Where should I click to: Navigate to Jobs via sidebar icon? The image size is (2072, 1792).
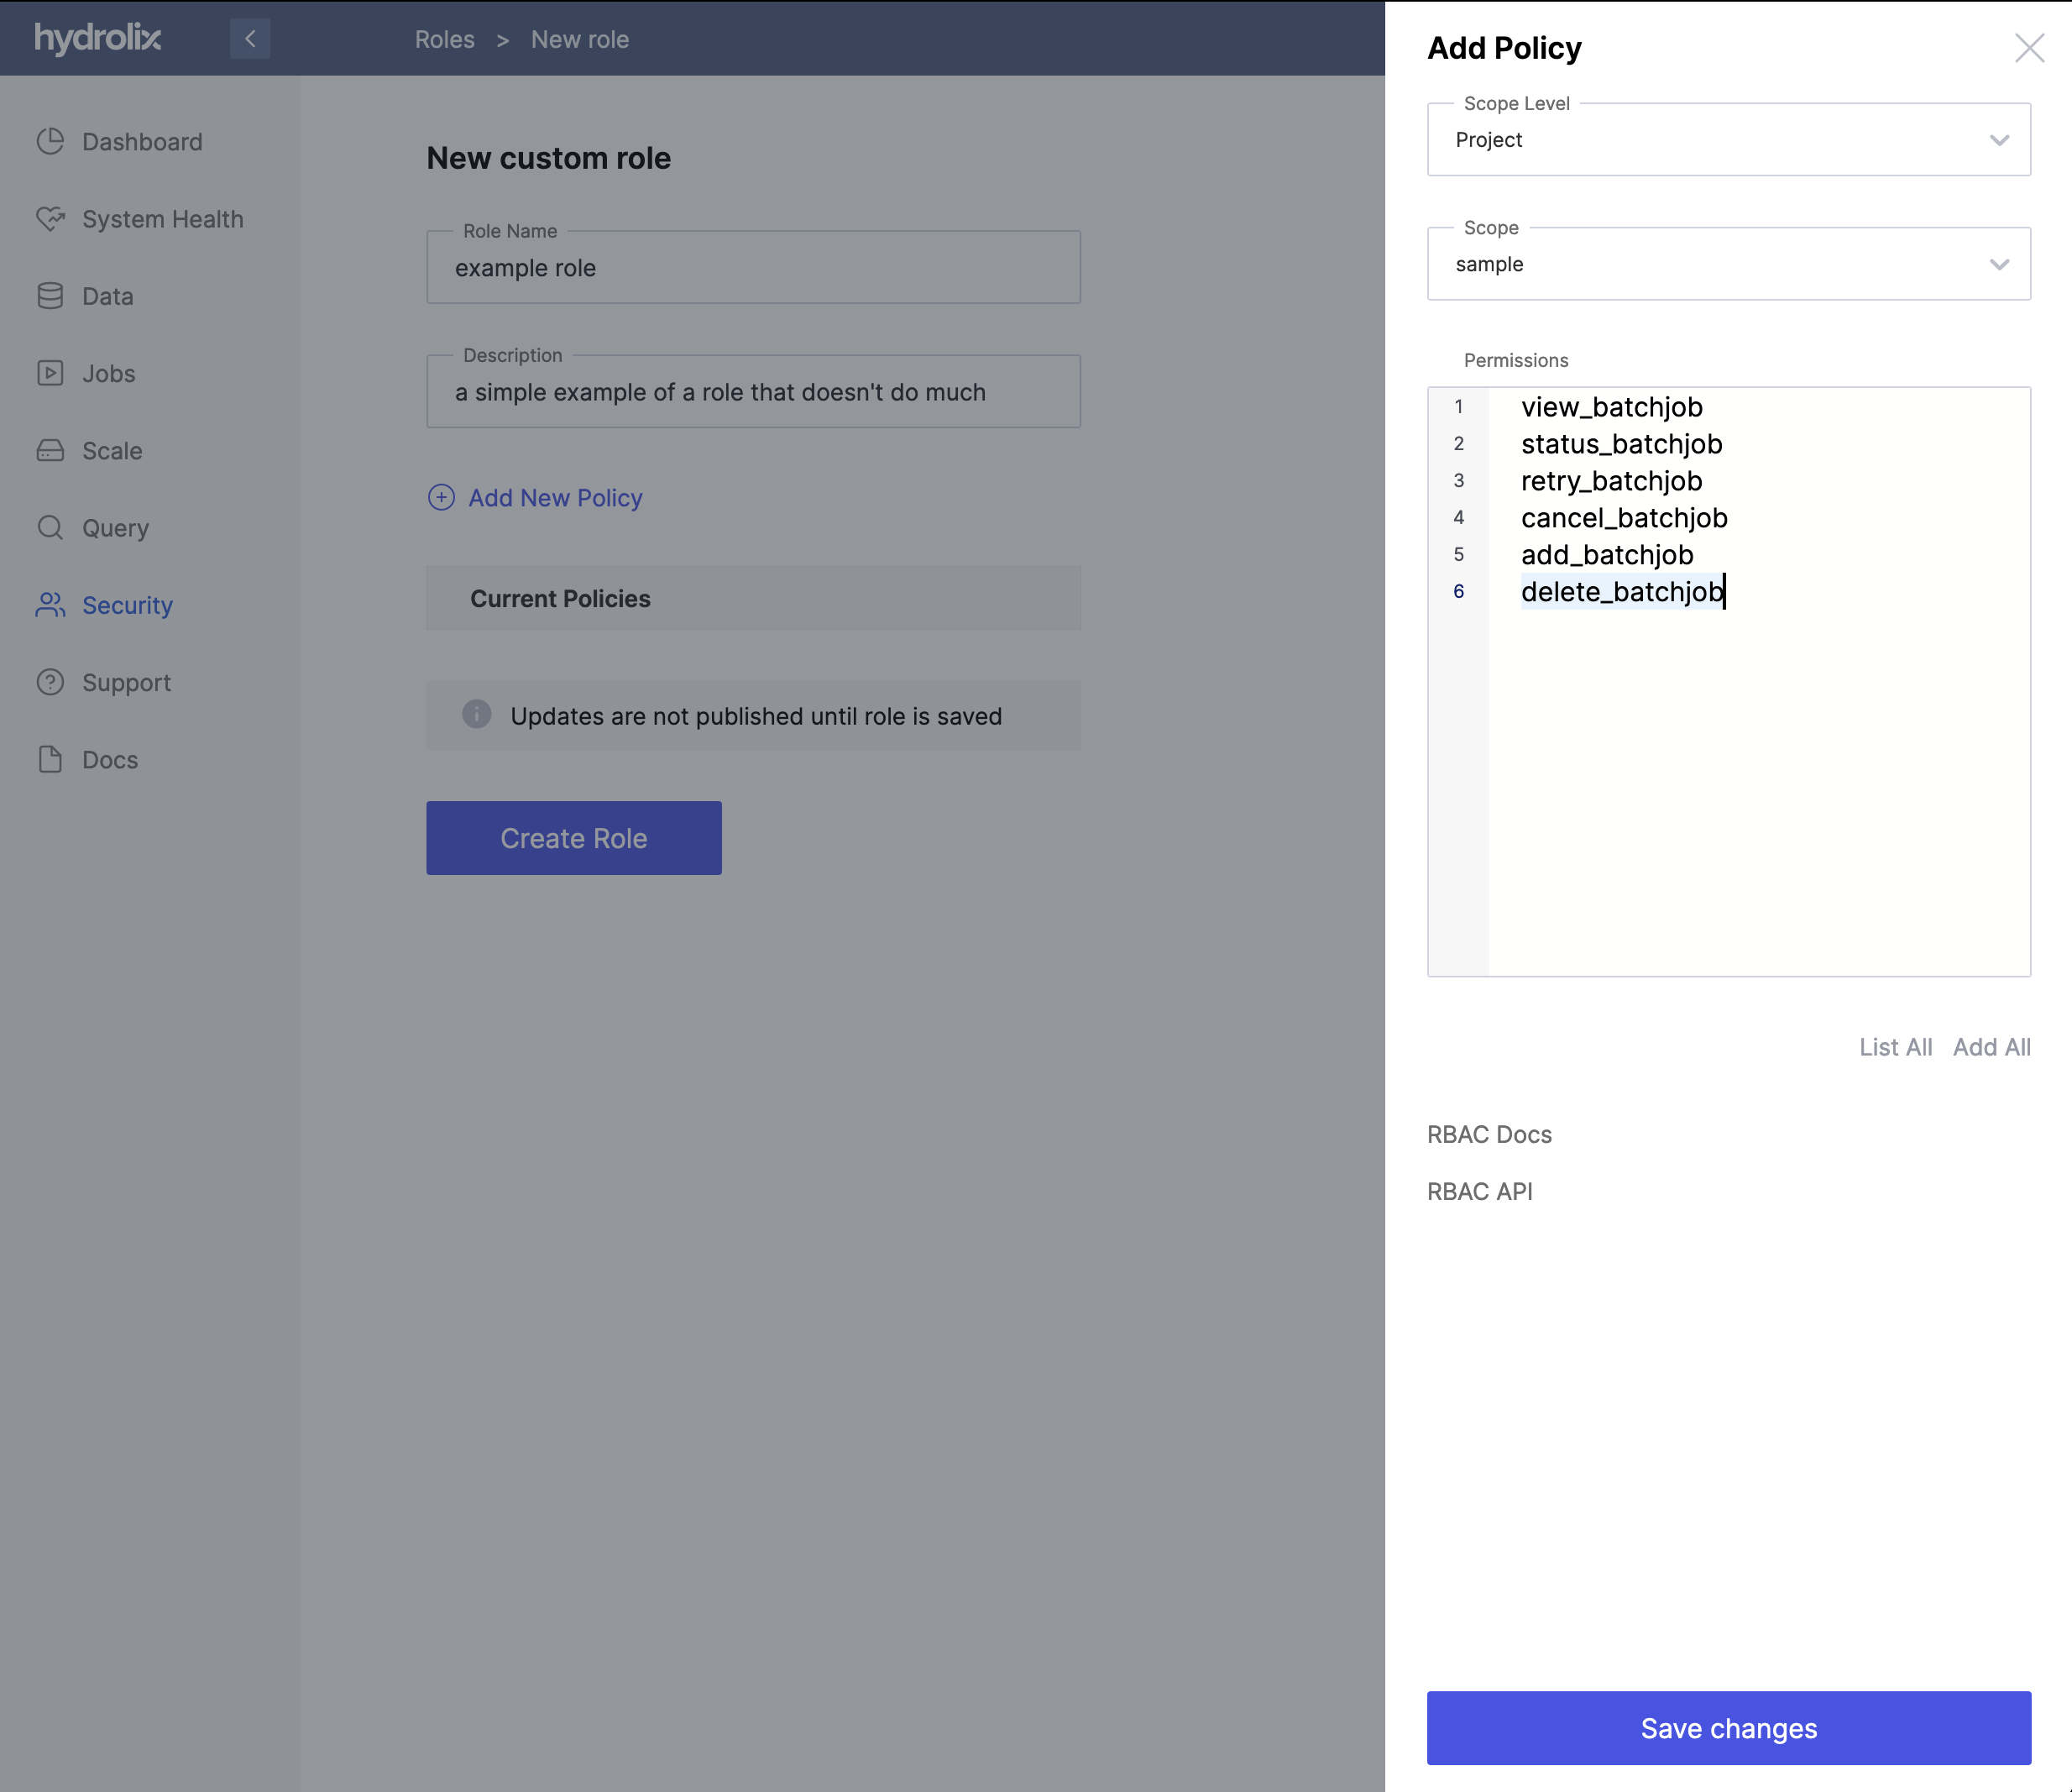[50, 372]
